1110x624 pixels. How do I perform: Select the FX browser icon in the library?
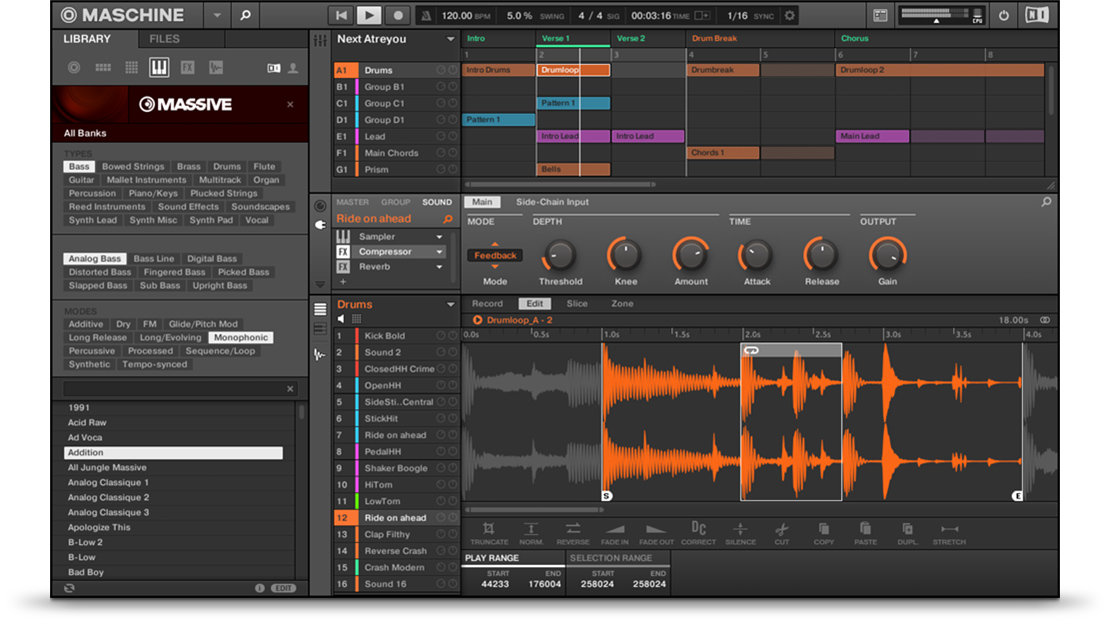(x=187, y=68)
